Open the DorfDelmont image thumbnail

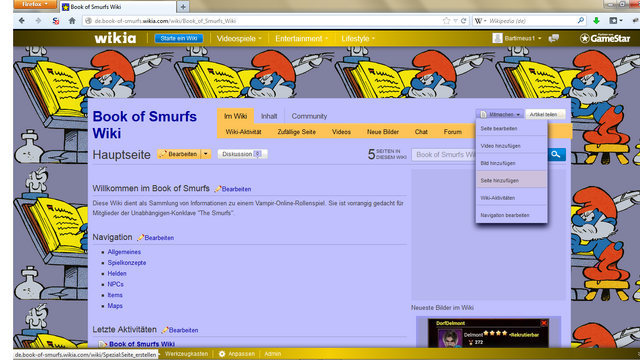click(488, 333)
